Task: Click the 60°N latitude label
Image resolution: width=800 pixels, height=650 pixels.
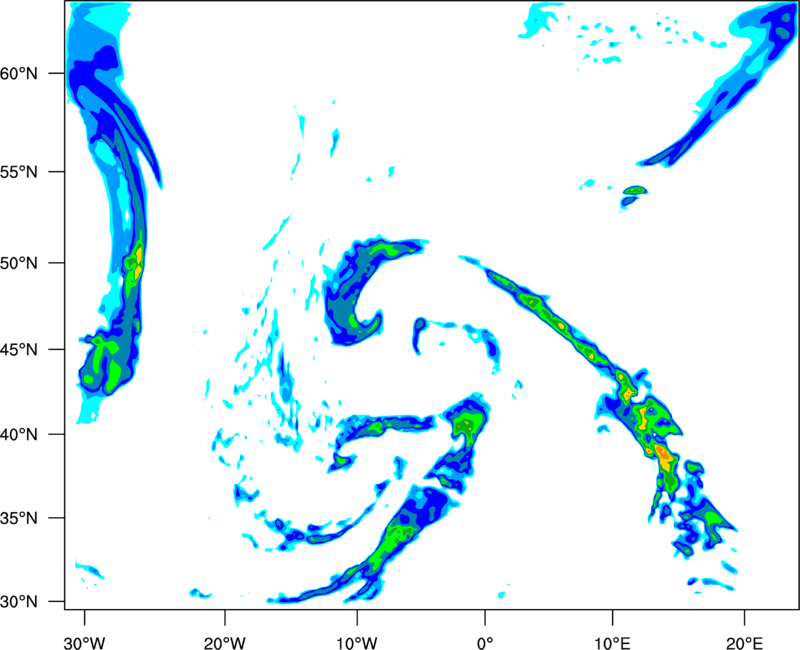Action: (19, 73)
